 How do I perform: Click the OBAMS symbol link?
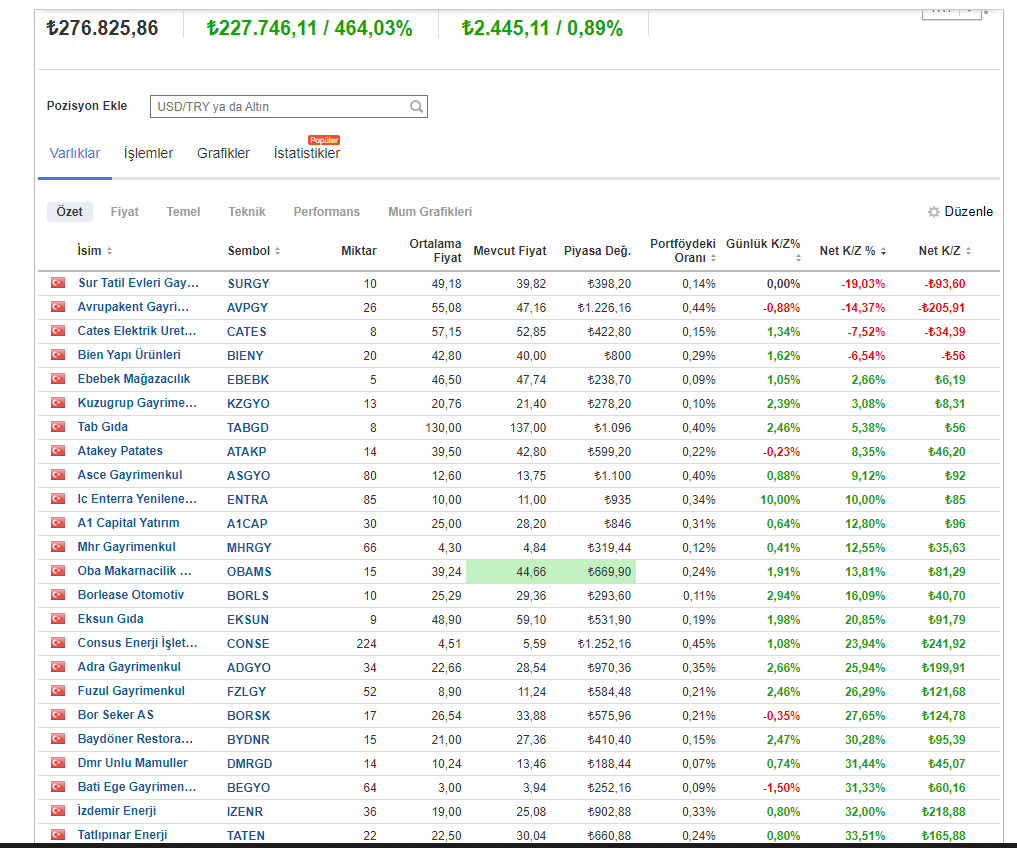pyautogui.click(x=249, y=572)
